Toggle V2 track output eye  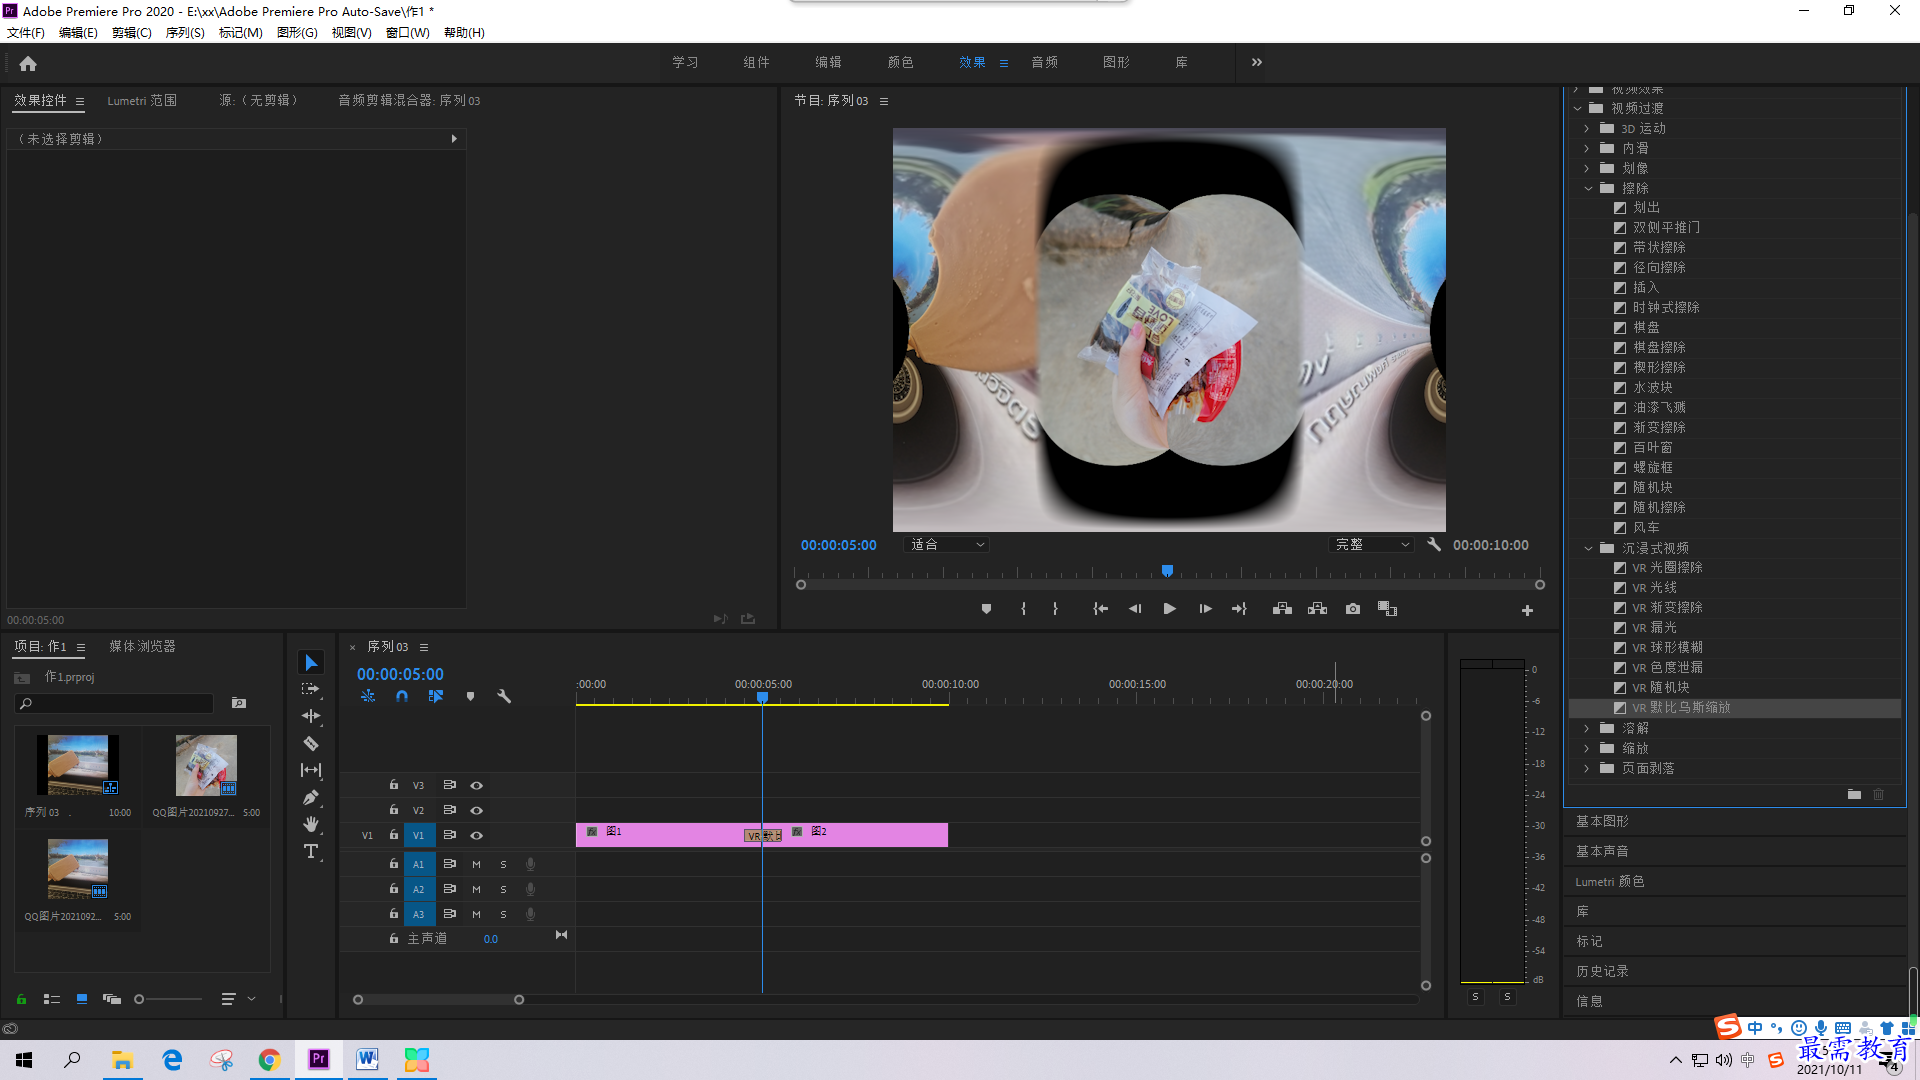coord(477,810)
